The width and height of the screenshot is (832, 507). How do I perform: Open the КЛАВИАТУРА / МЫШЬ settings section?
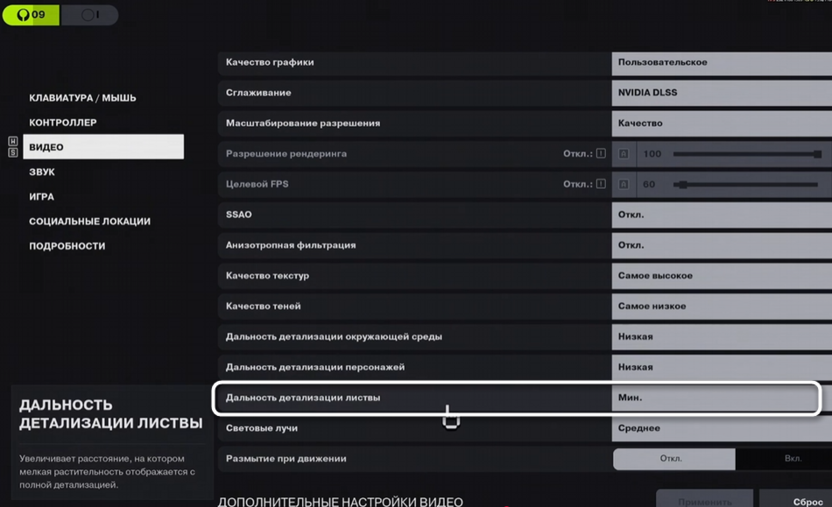point(82,98)
